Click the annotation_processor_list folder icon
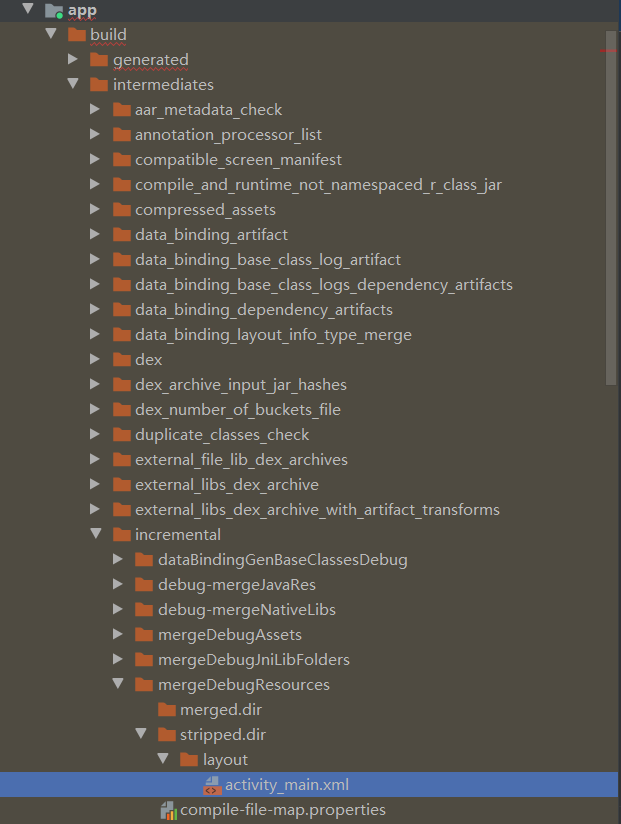 pyautogui.click(x=122, y=135)
